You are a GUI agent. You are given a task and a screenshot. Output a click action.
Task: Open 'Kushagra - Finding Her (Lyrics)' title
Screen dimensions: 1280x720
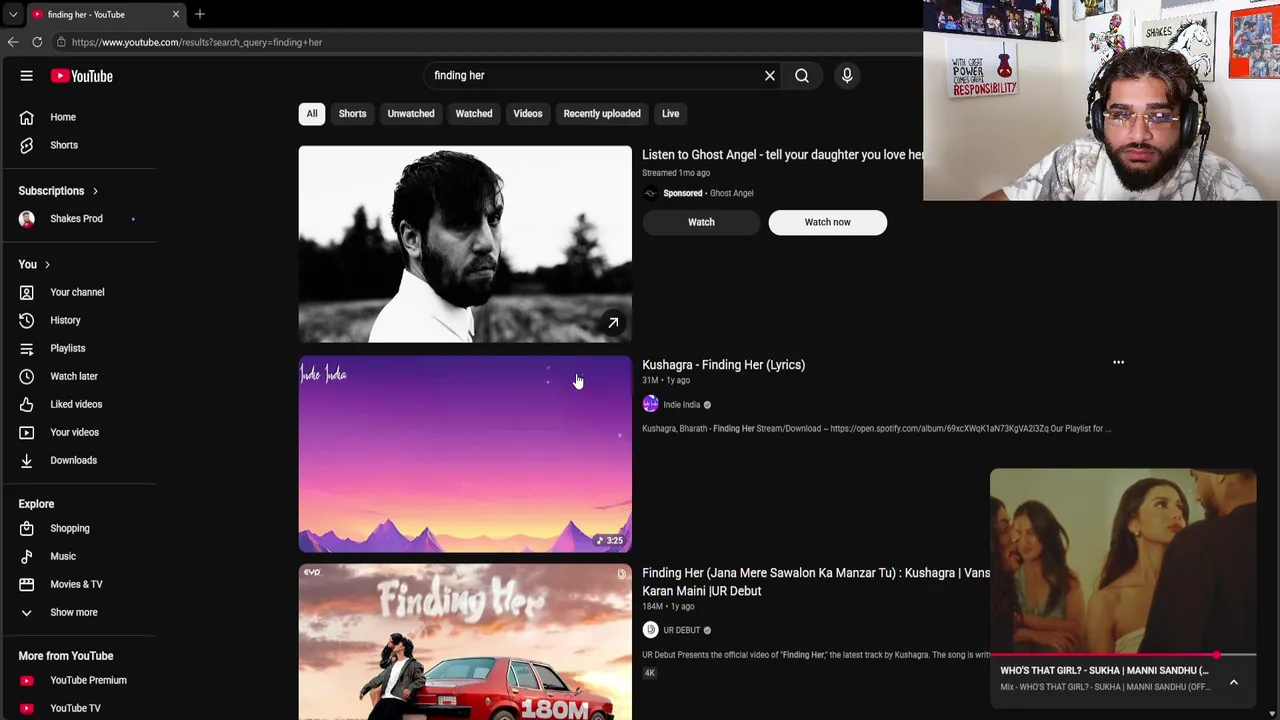(x=723, y=365)
